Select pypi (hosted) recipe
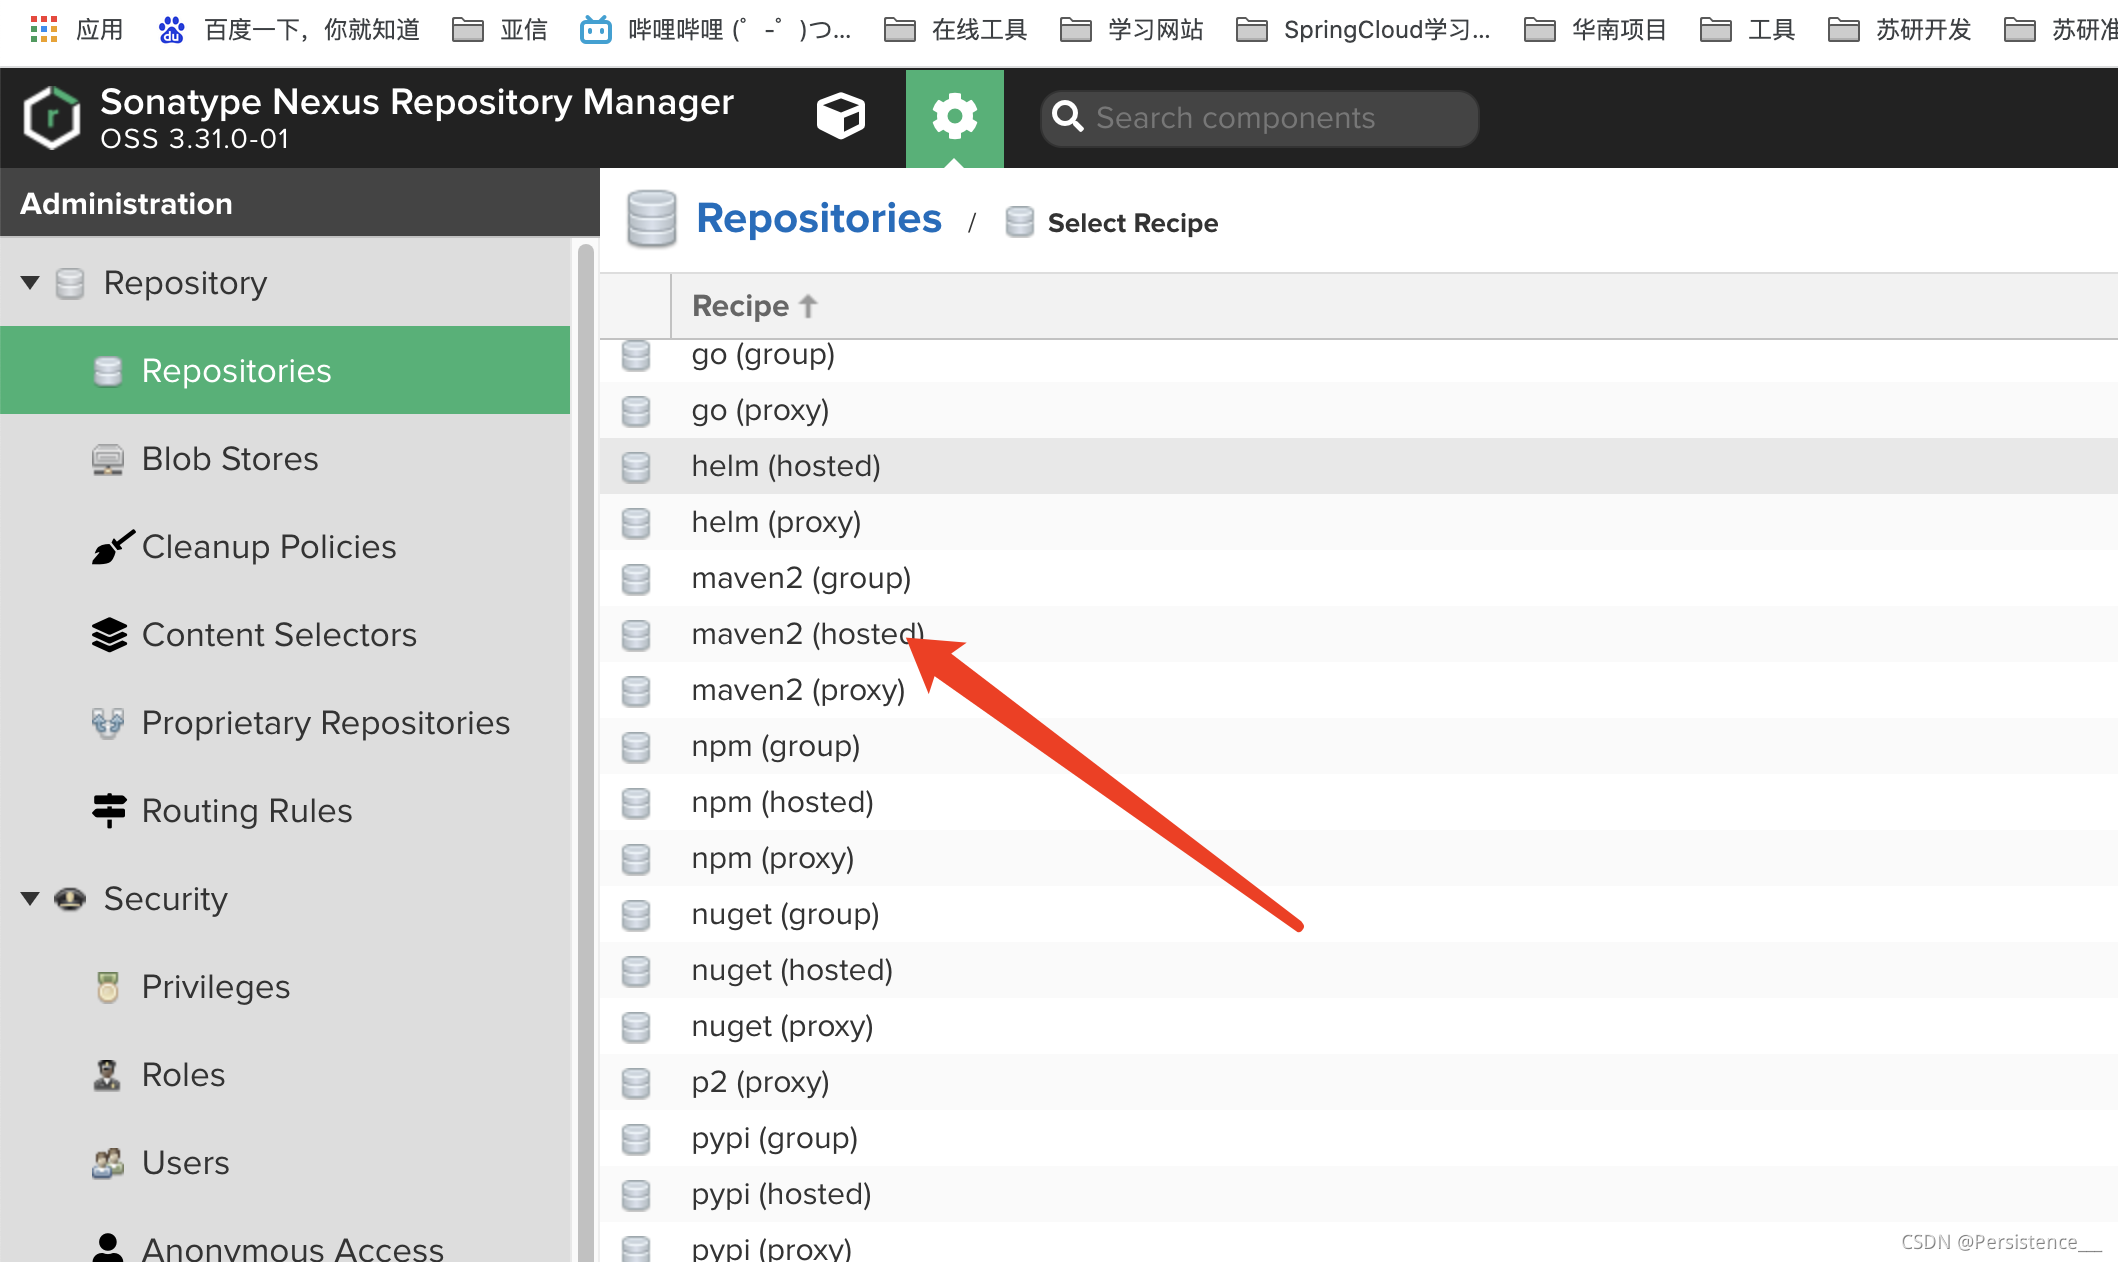 (x=1359, y=1195)
